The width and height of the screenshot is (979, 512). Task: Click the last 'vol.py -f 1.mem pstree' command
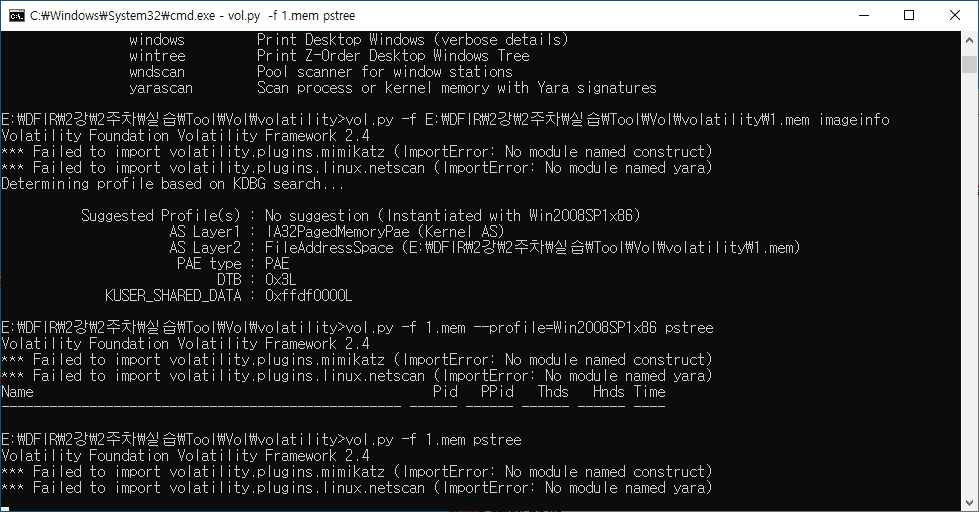pyautogui.click(x=432, y=440)
